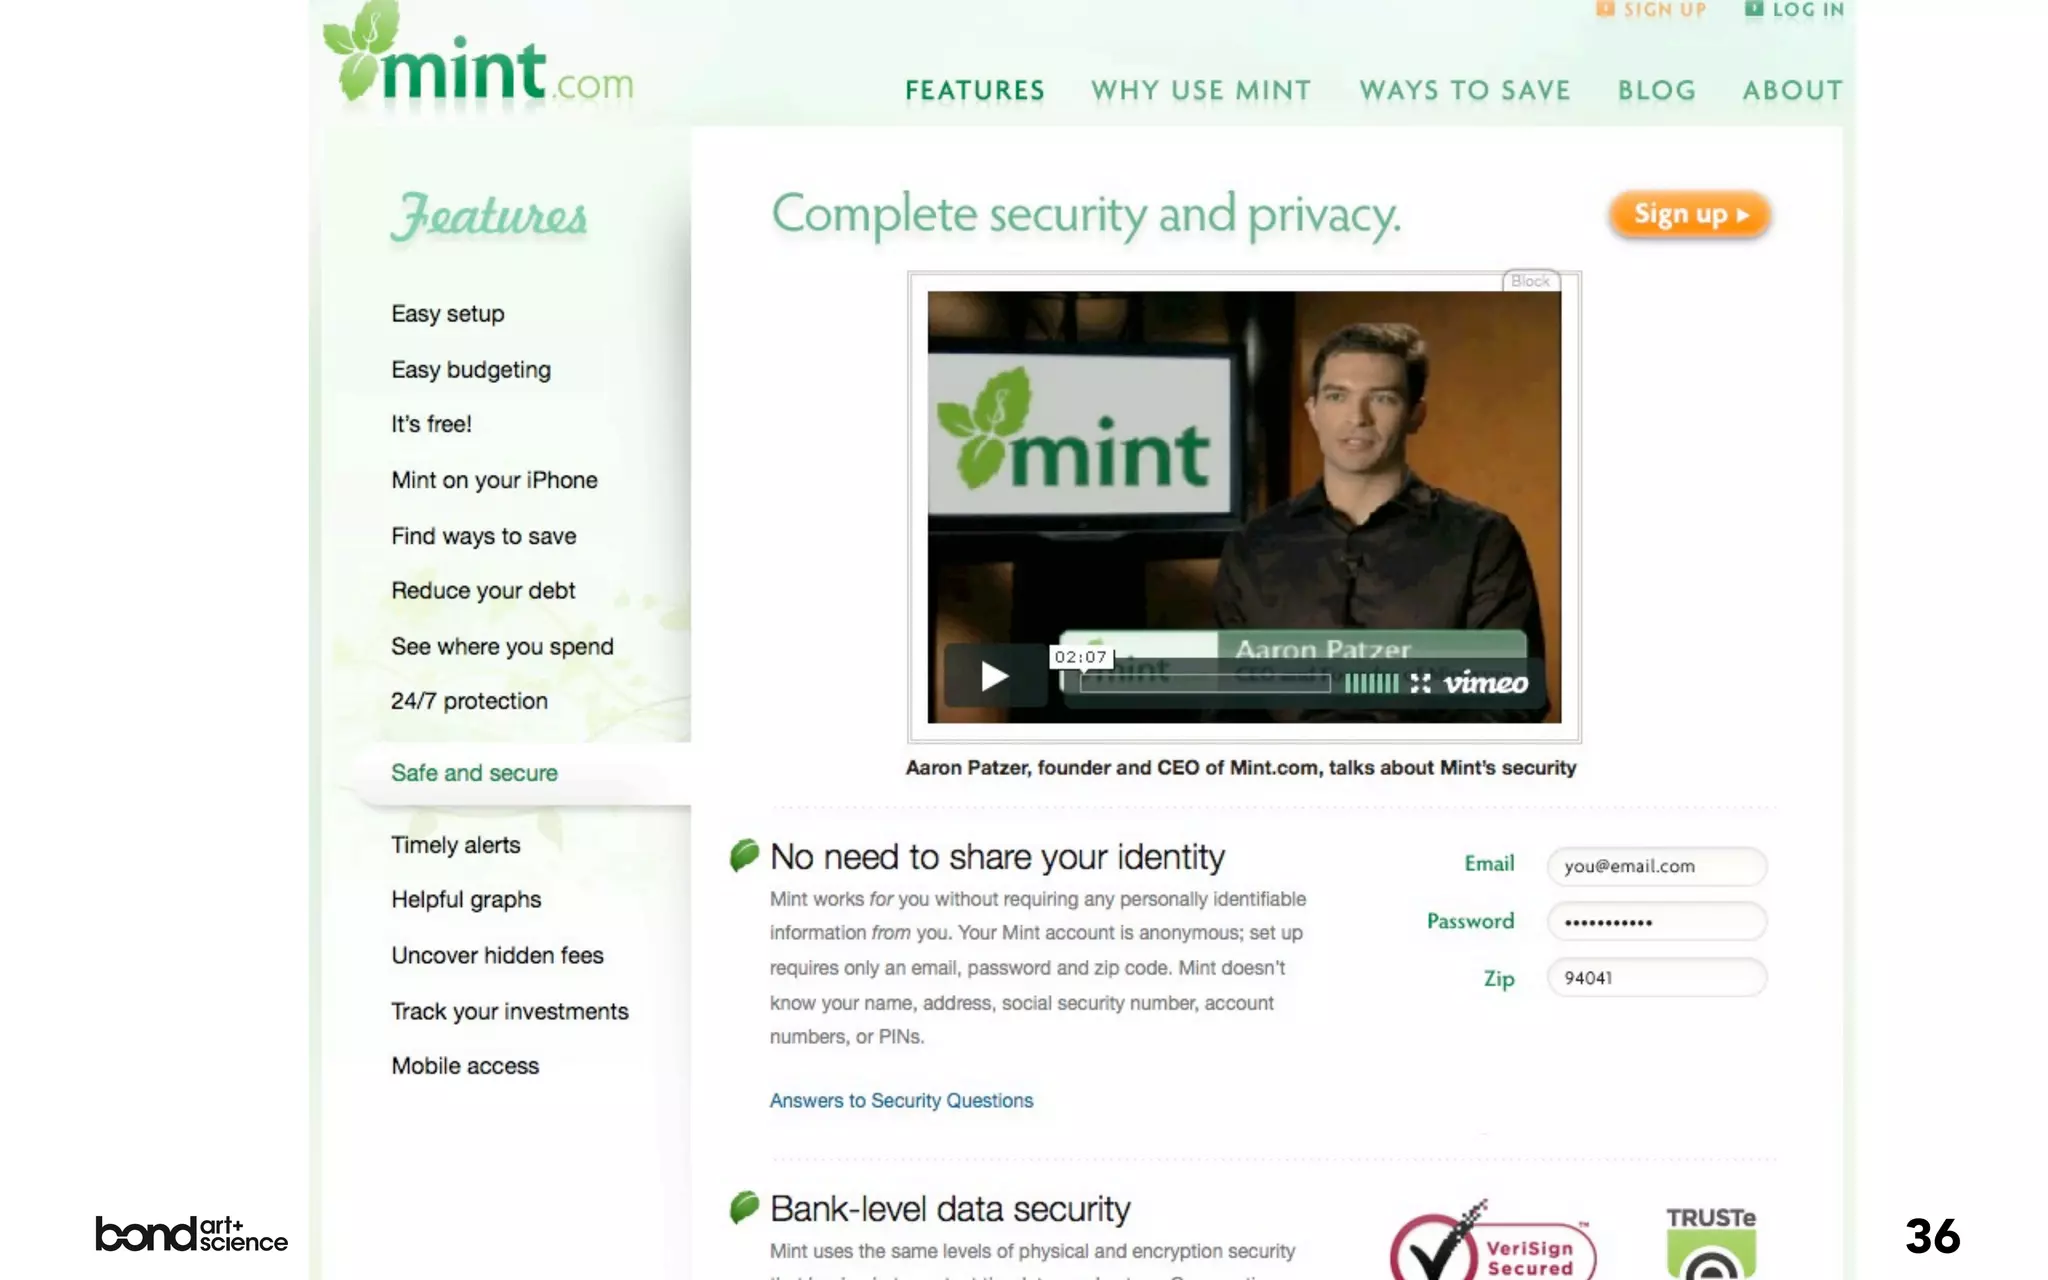Screen dimensions: 2048x1280
Task: Open the FEATURES navigation tab
Action: [x=975, y=91]
